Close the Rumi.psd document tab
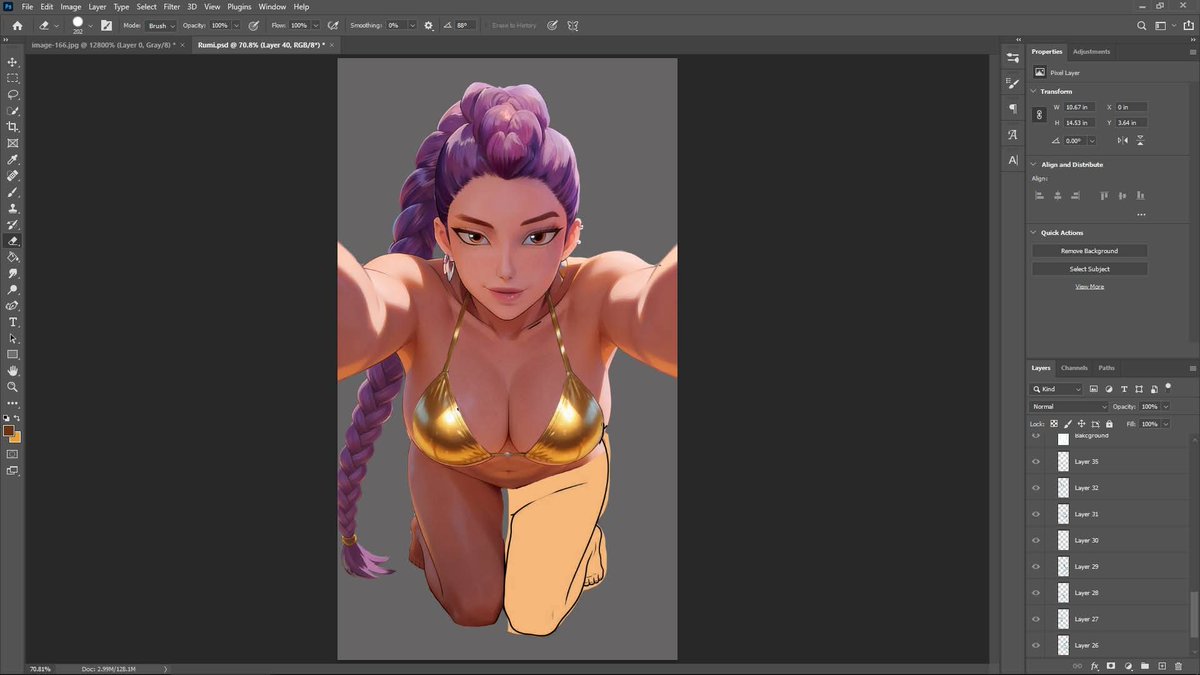The width and height of the screenshot is (1200, 675). 334,45
